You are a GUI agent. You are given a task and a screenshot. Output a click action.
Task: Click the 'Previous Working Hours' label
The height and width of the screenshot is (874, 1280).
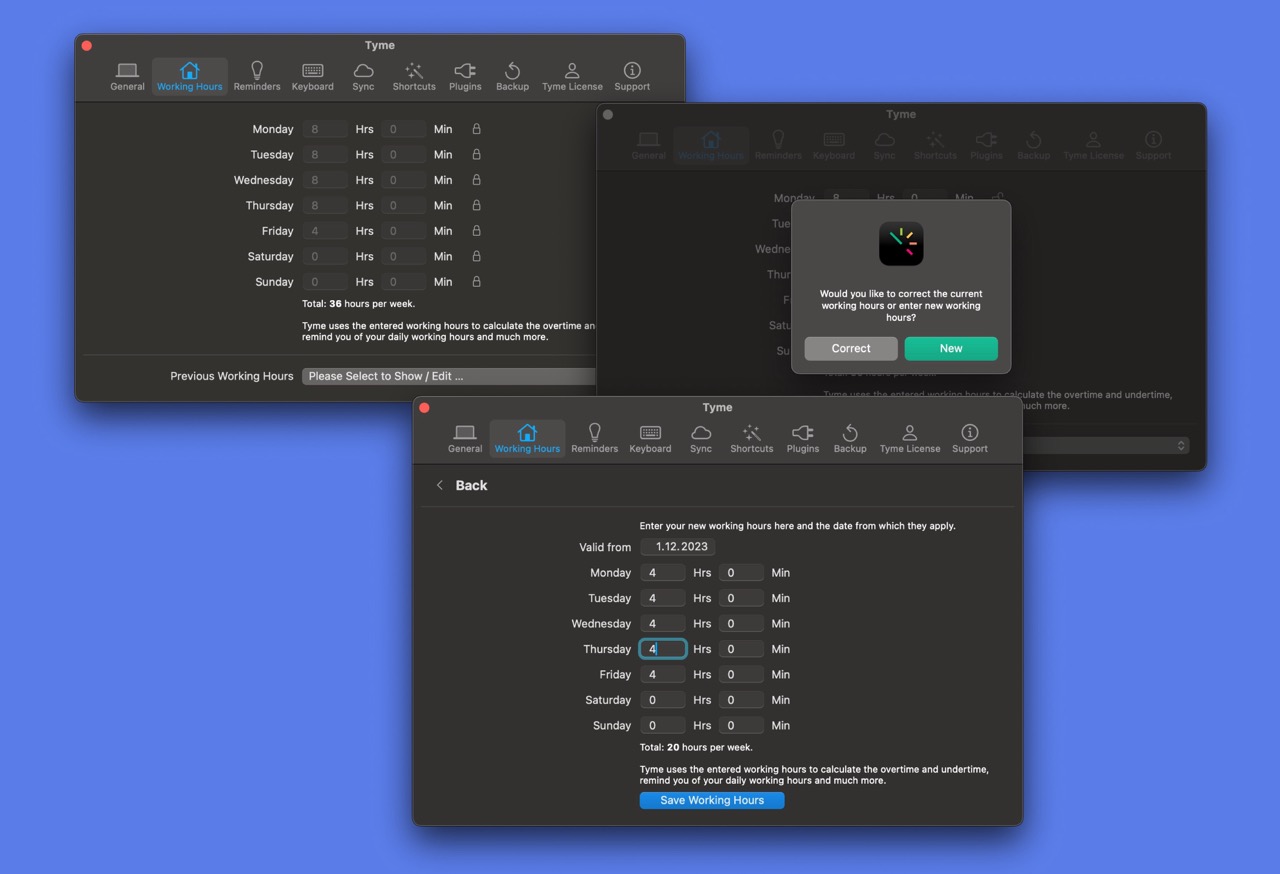232,376
